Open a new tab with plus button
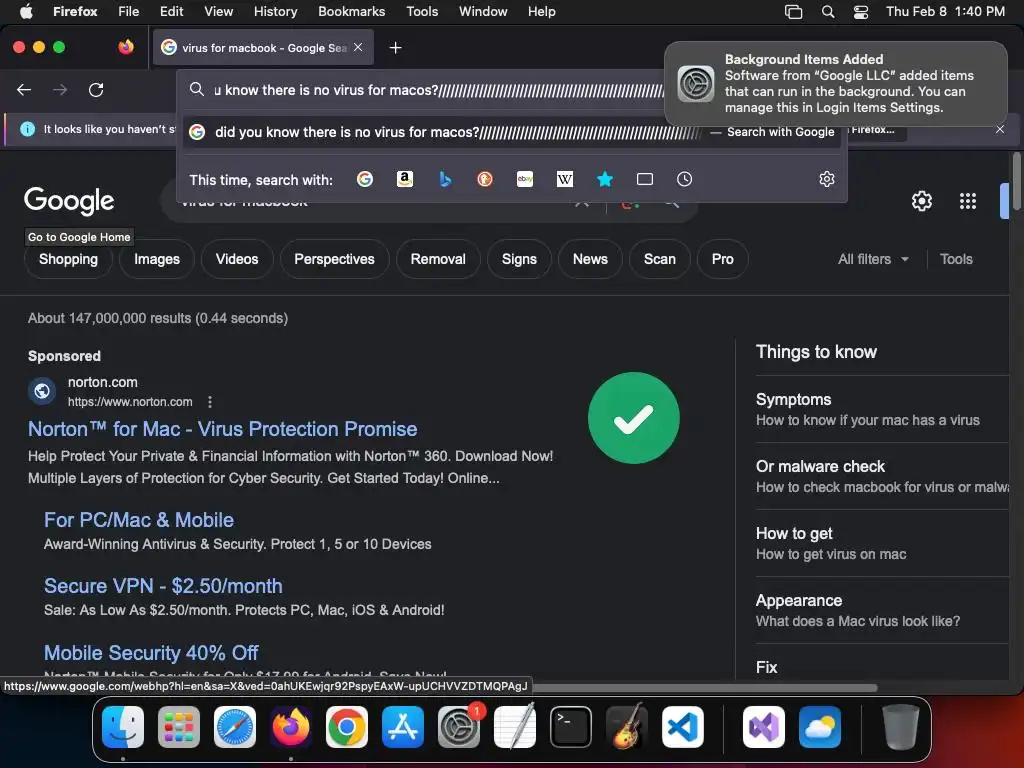Screen dimensions: 1024x768 click(x=395, y=48)
